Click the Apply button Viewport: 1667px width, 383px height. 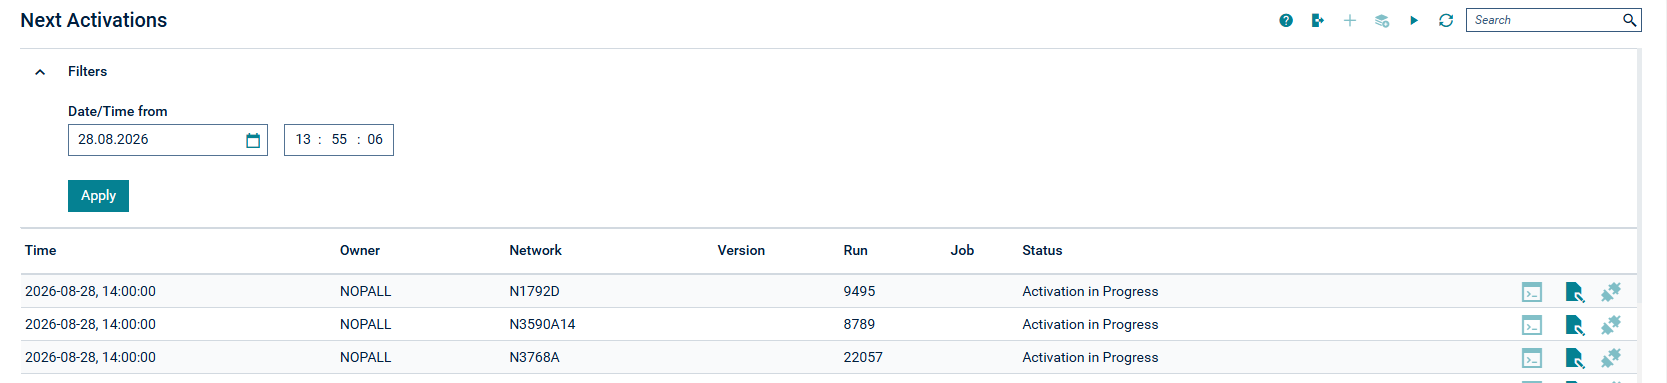(98, 196)
